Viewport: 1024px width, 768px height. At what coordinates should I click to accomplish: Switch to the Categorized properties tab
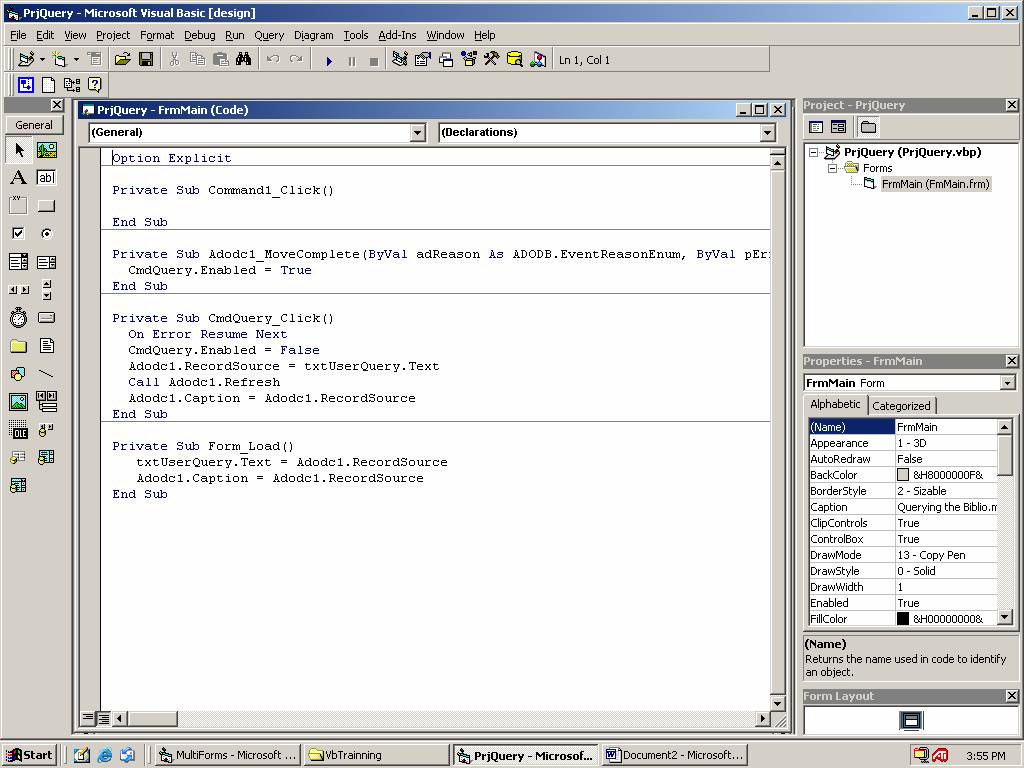901,406
